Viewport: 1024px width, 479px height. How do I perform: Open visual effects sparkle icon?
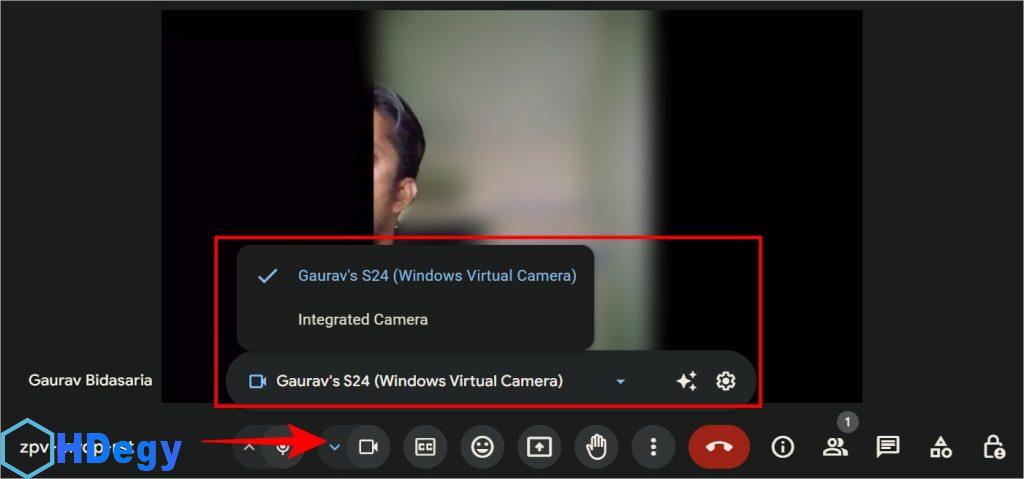[686, 381]
